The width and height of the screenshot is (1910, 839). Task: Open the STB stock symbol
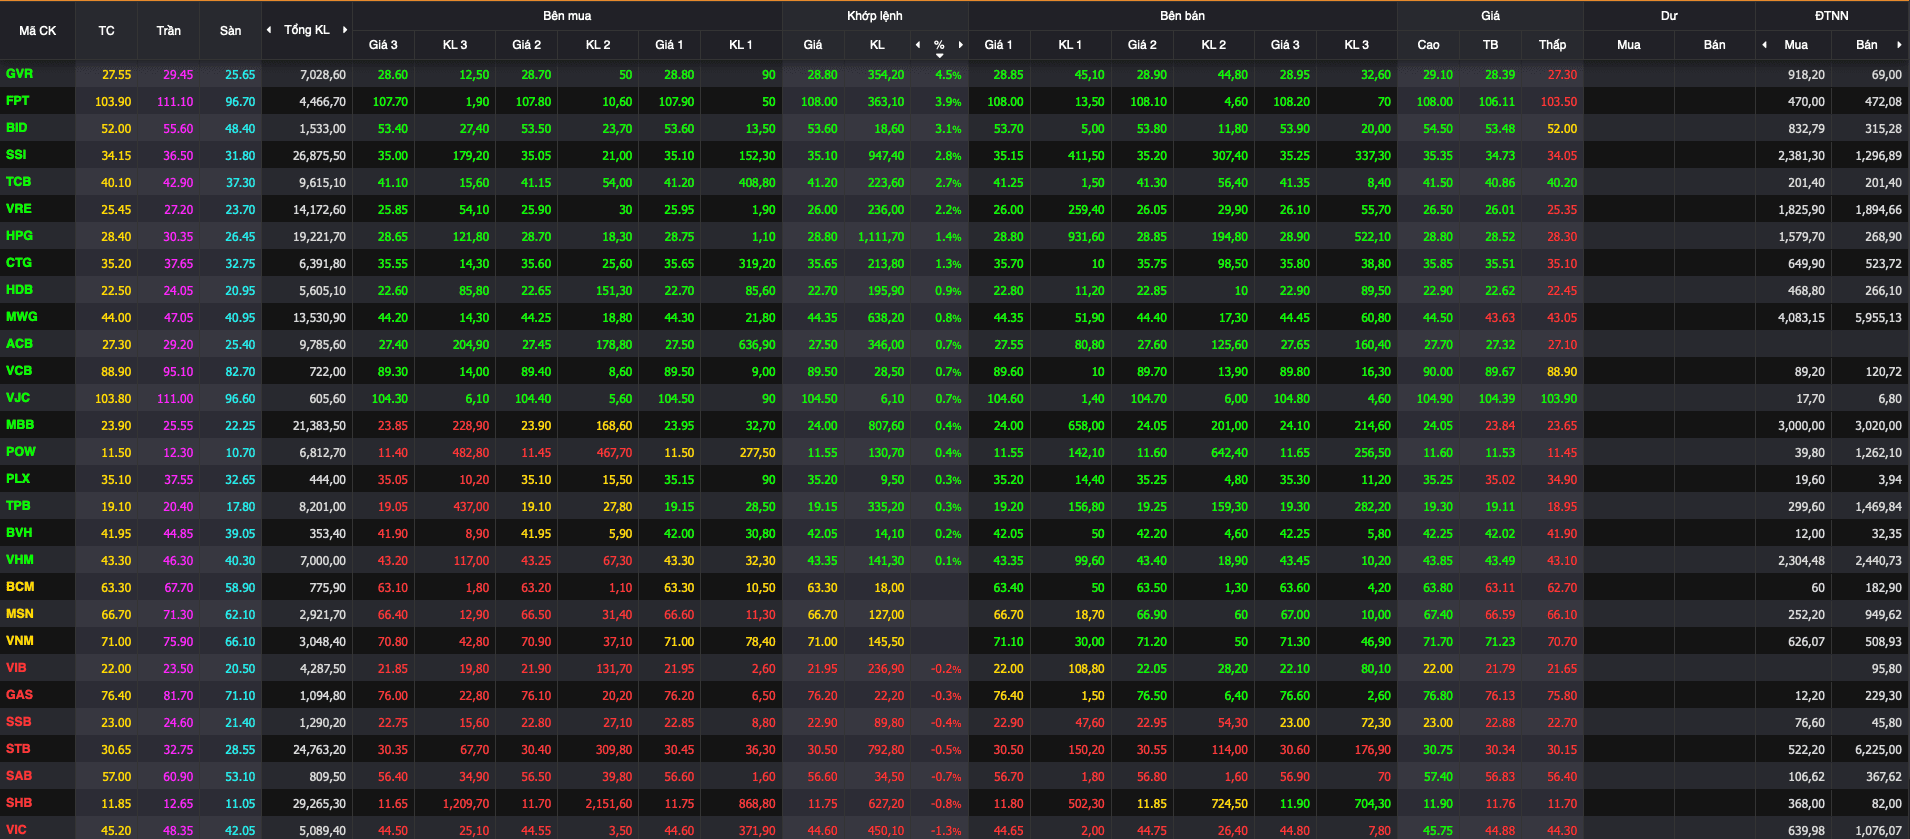click(18, 749)
